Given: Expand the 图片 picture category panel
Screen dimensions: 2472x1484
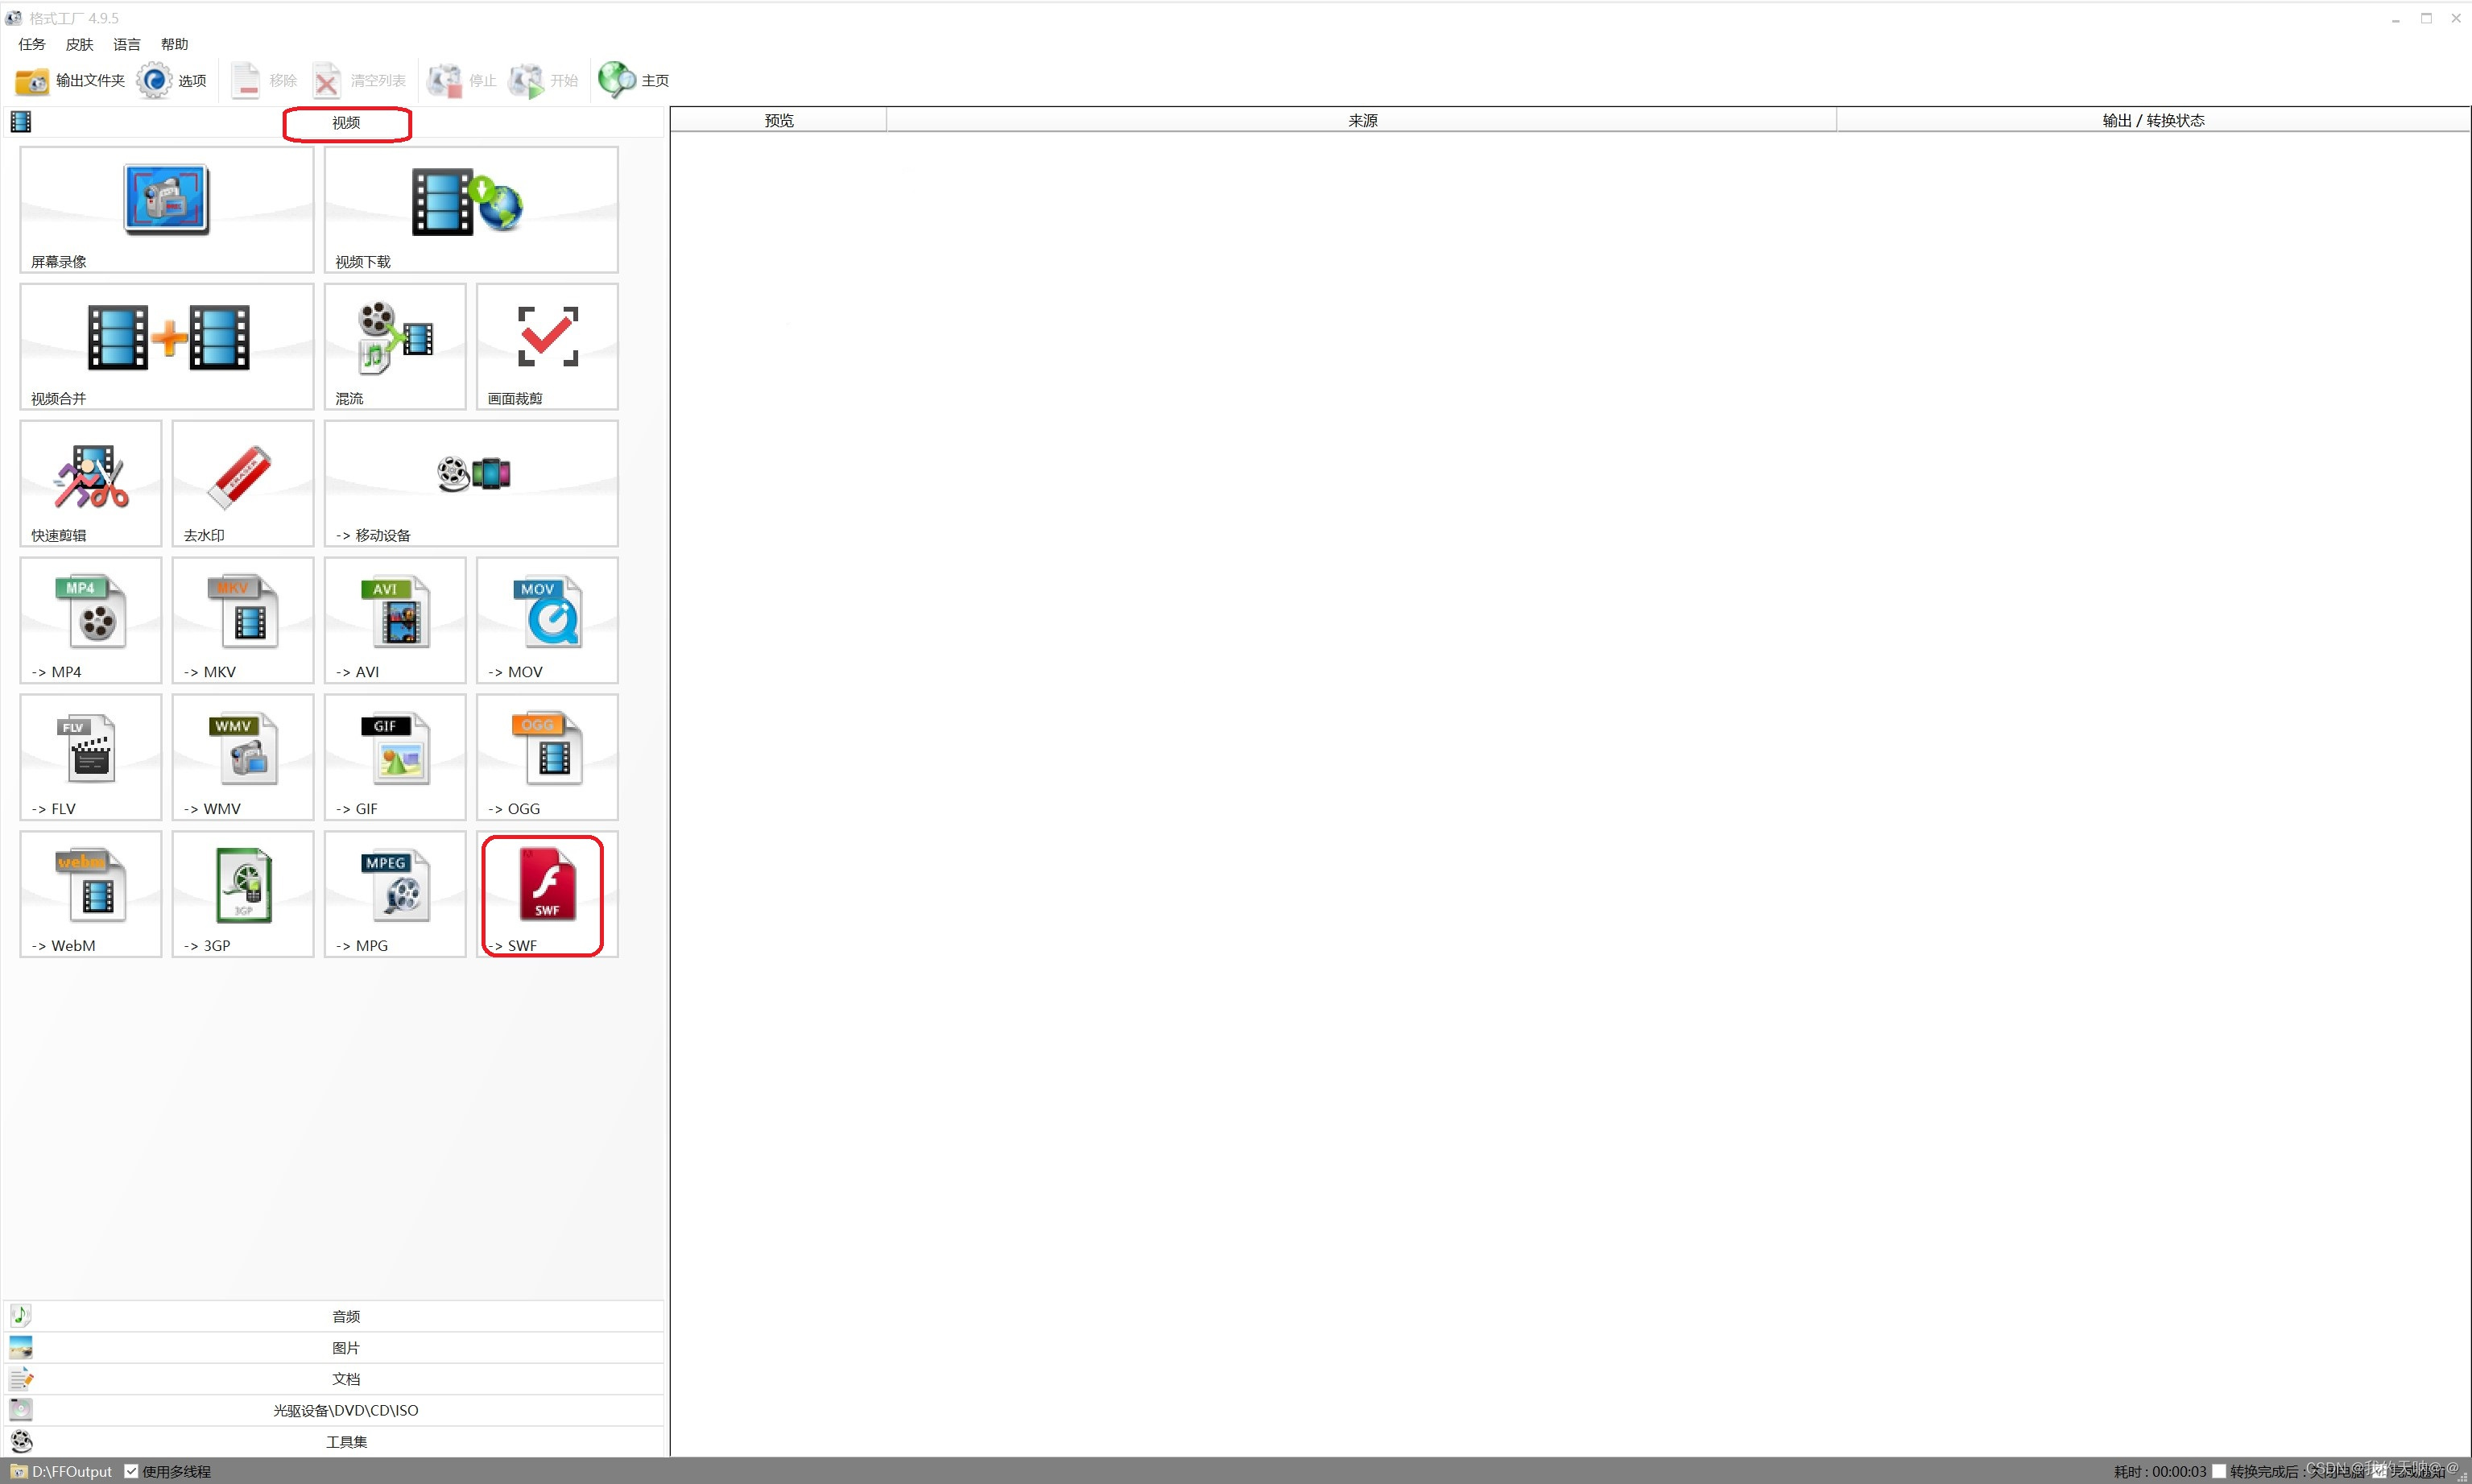Looking at the screenshot, I should (345, 1347).
